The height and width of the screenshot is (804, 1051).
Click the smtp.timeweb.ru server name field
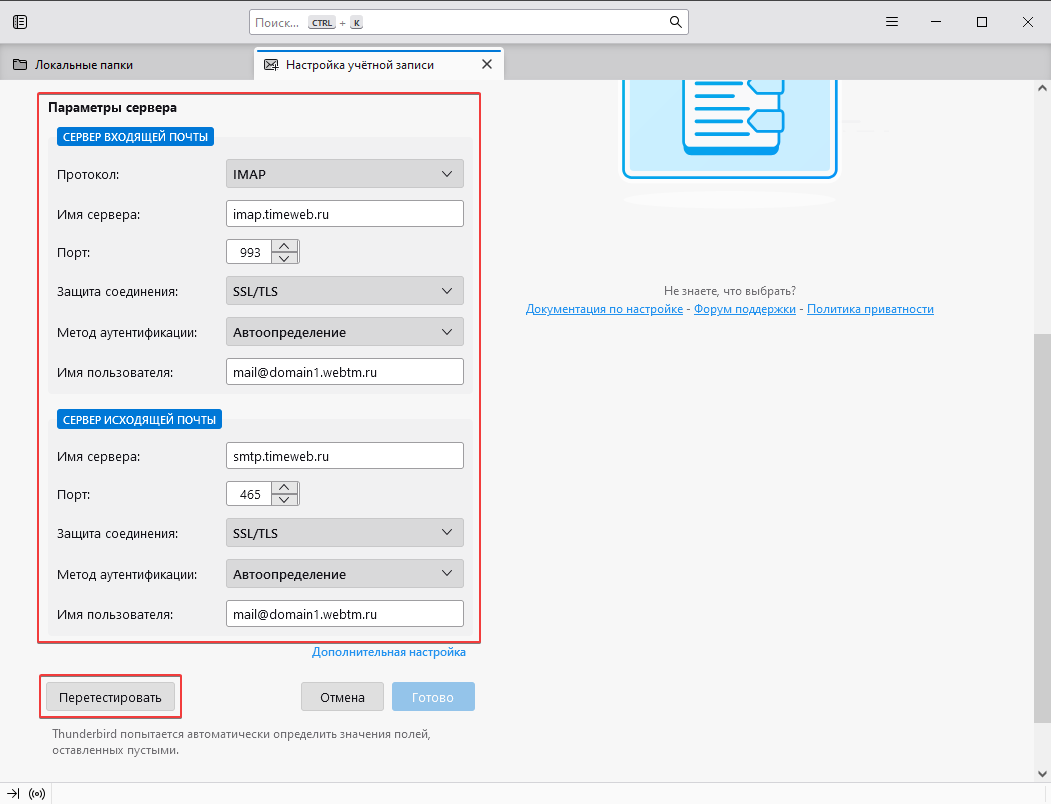(345, 456)
